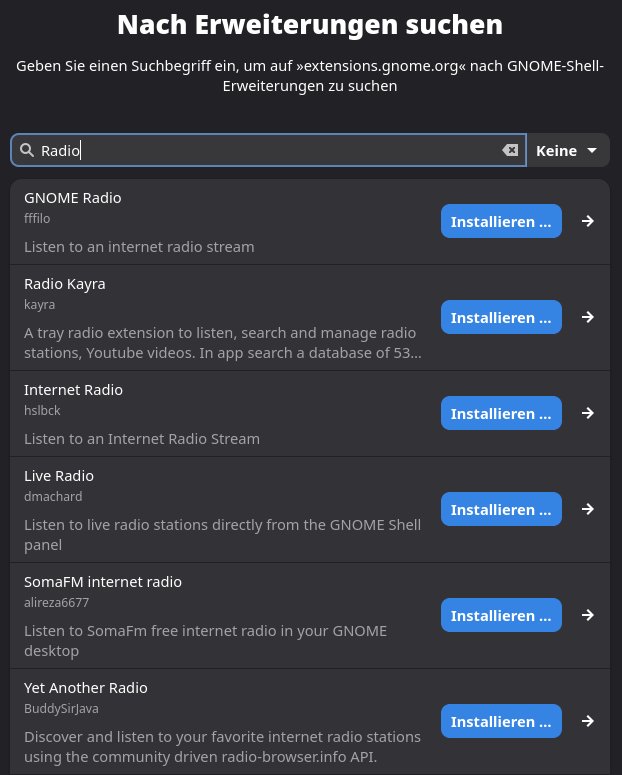This screenshot has height=775, width=622.
Task: Install the GNOME Radio extension
Action: point(501,221)
